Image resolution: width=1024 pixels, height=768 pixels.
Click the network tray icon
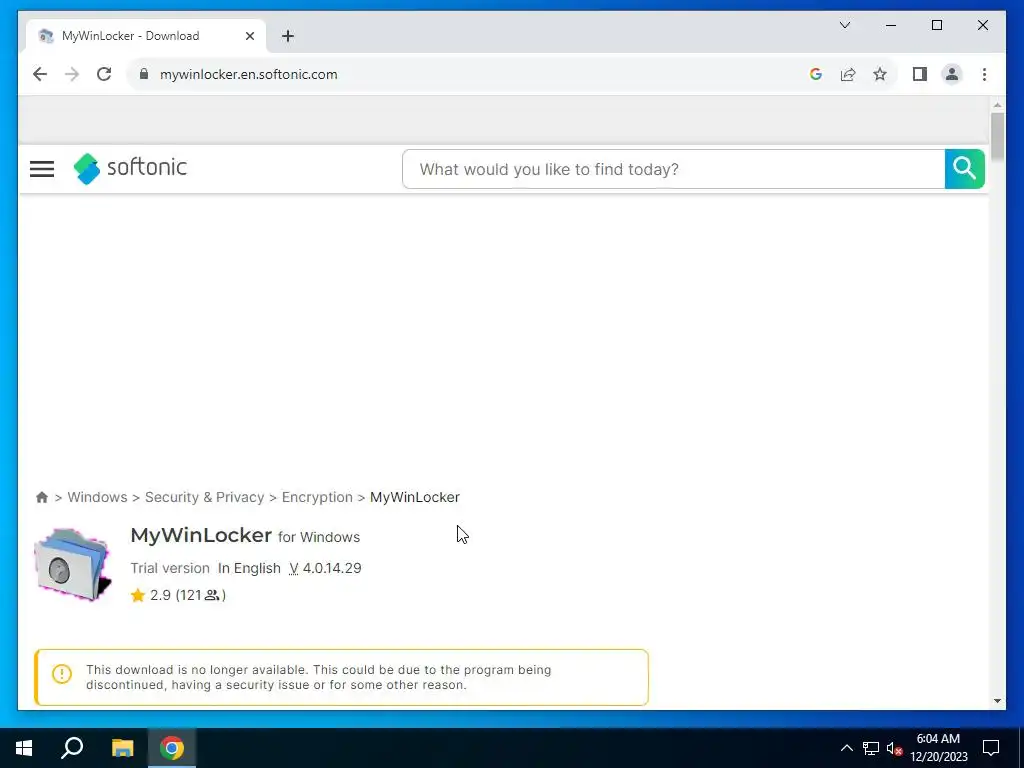[871, 748]
